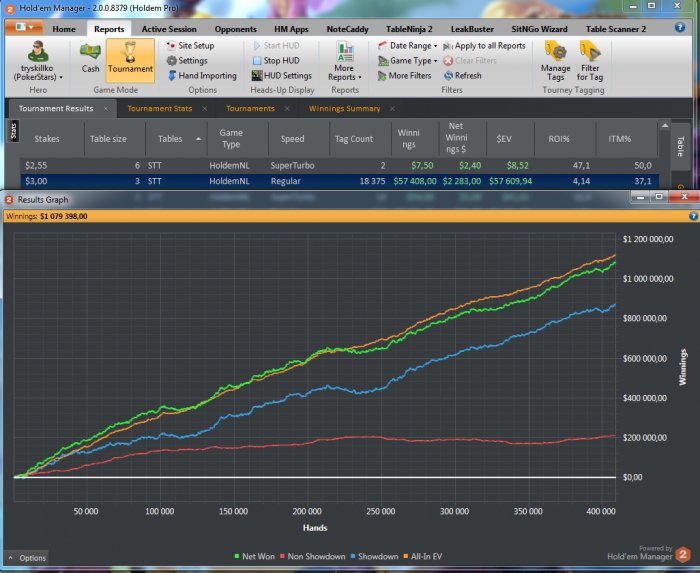Open the Date Range dropdown
This screenshot has height=573, width=700.
(x=410, y=46)
